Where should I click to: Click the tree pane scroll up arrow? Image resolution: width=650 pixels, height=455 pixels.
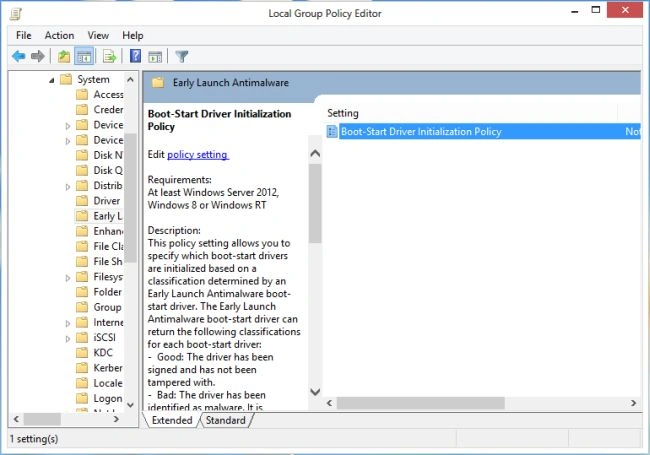coord(130,79)
